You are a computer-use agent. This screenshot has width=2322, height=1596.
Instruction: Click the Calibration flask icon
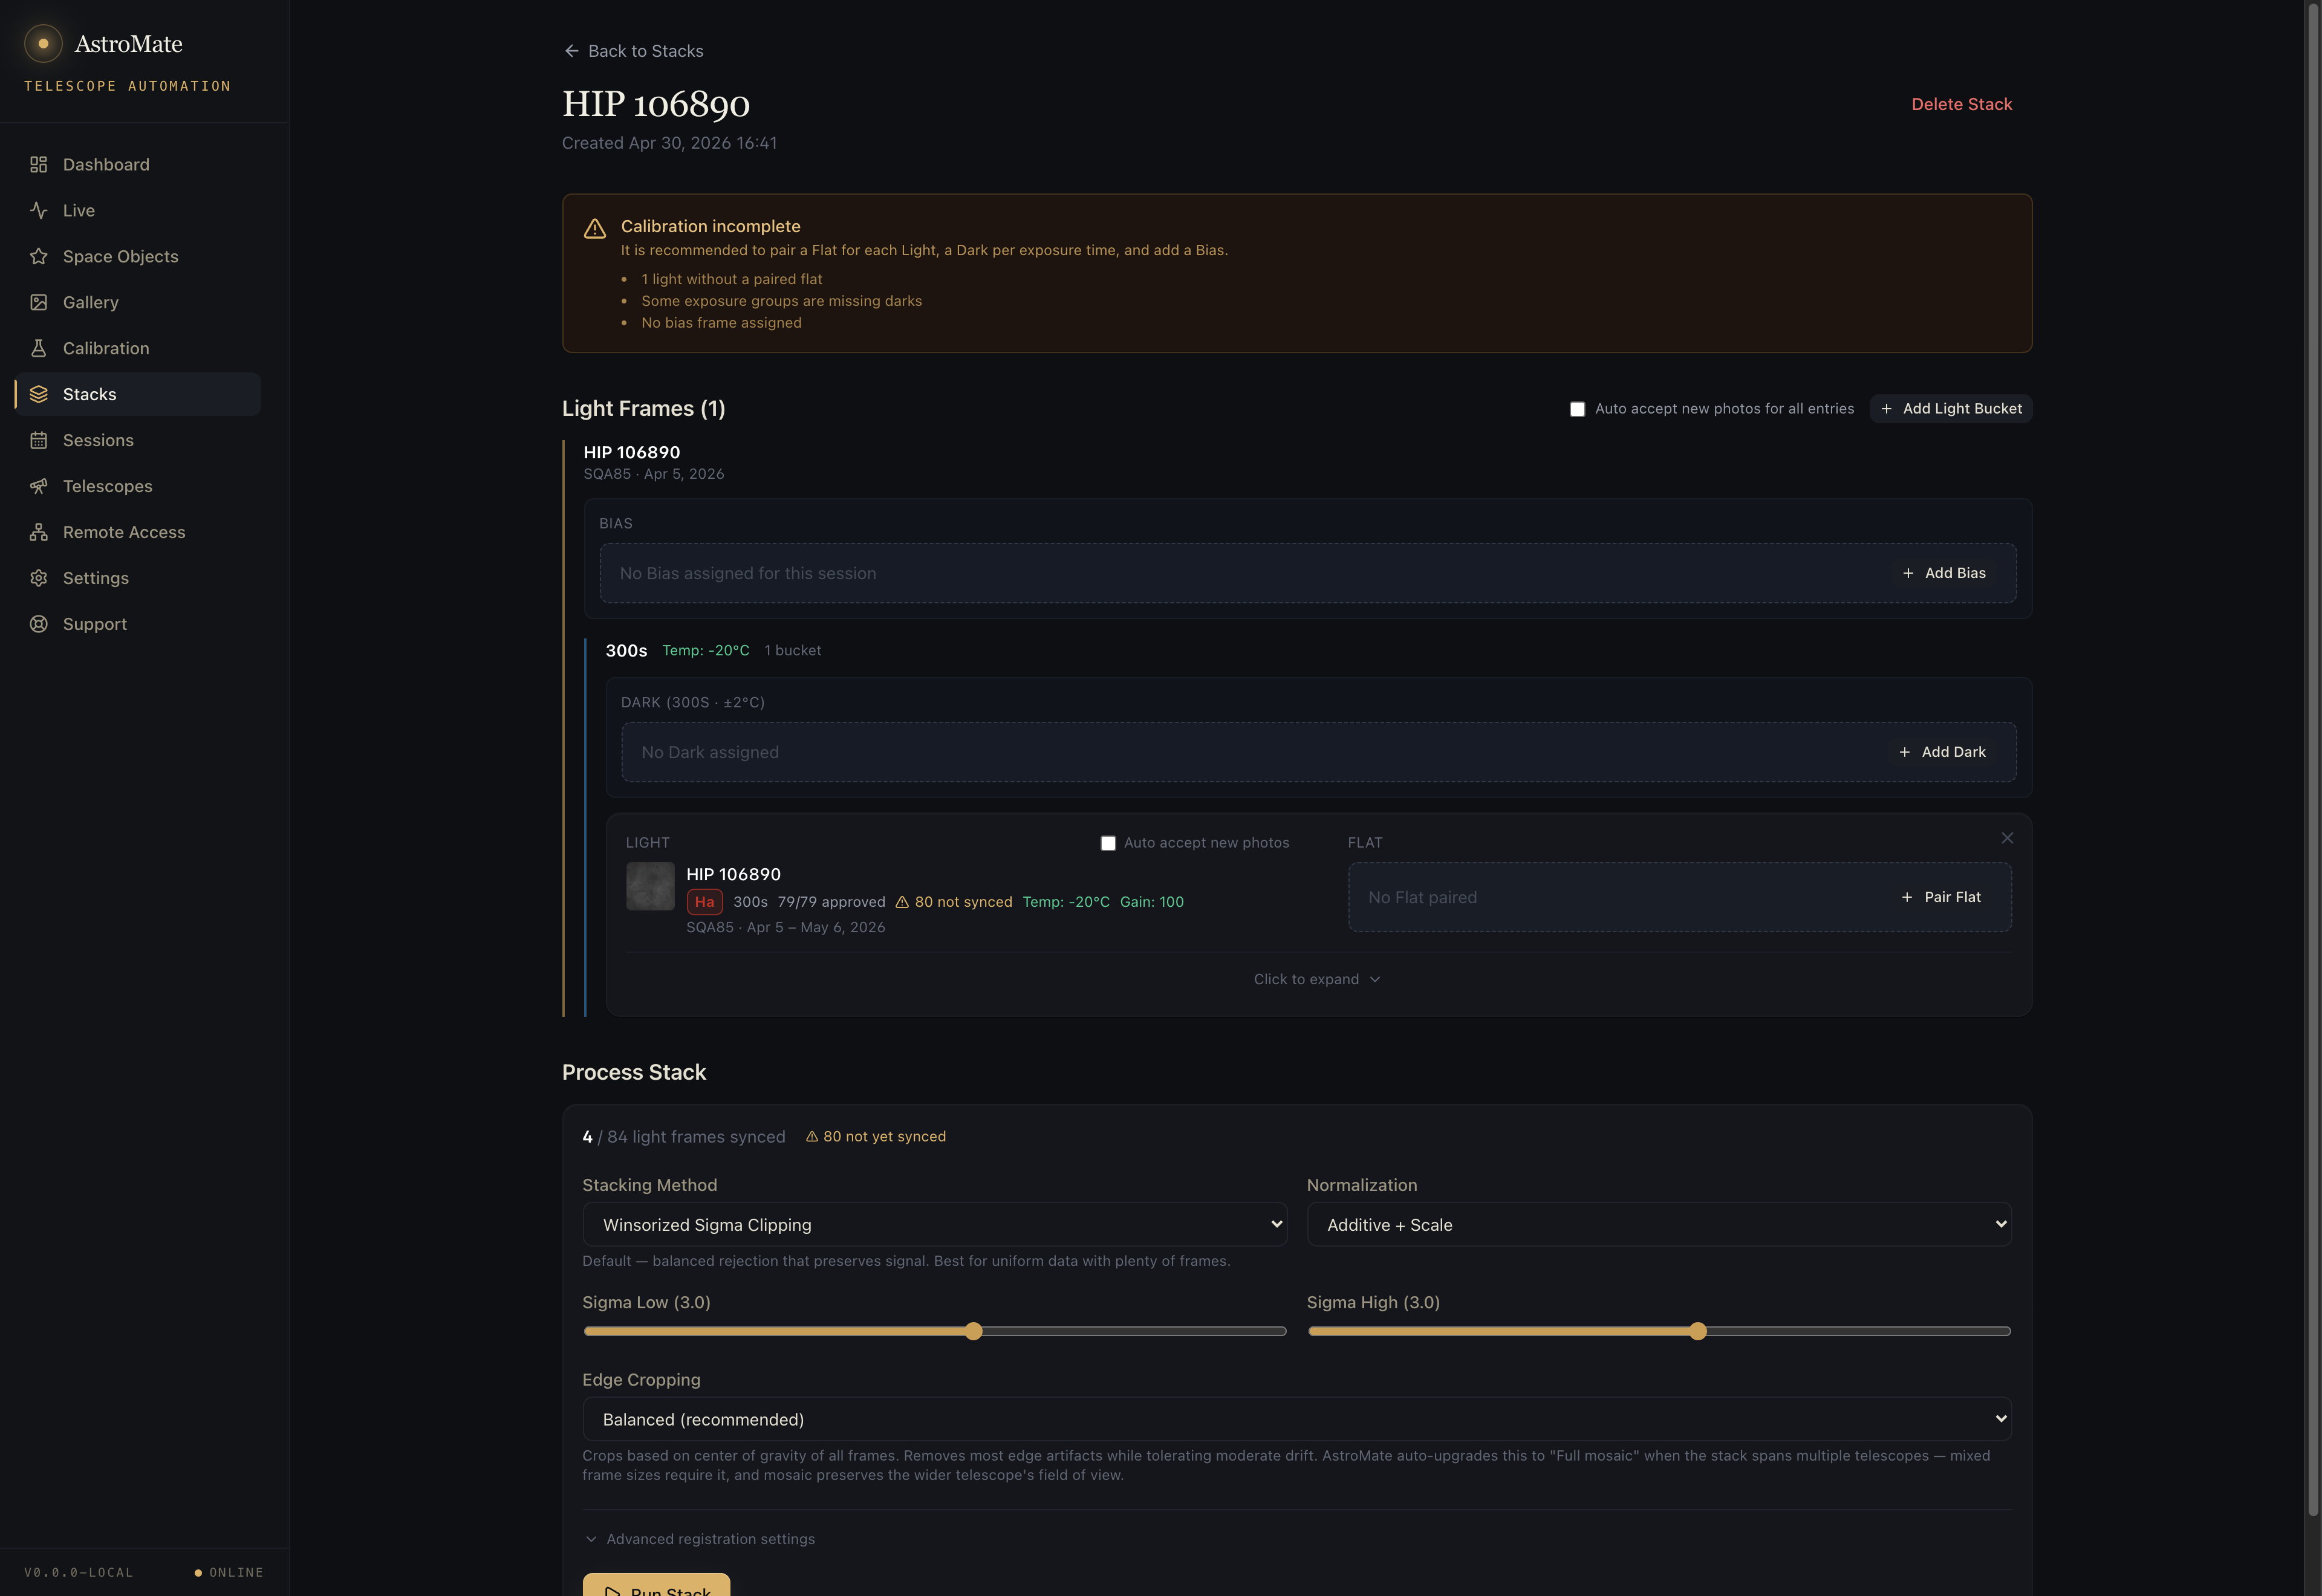click(x=39, y=348)
